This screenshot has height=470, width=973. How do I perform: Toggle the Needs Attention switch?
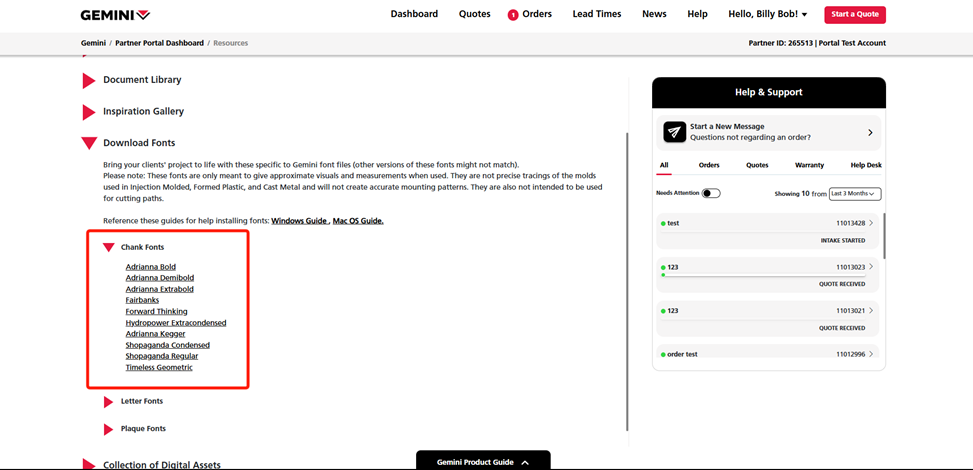[x=711, y=193]
